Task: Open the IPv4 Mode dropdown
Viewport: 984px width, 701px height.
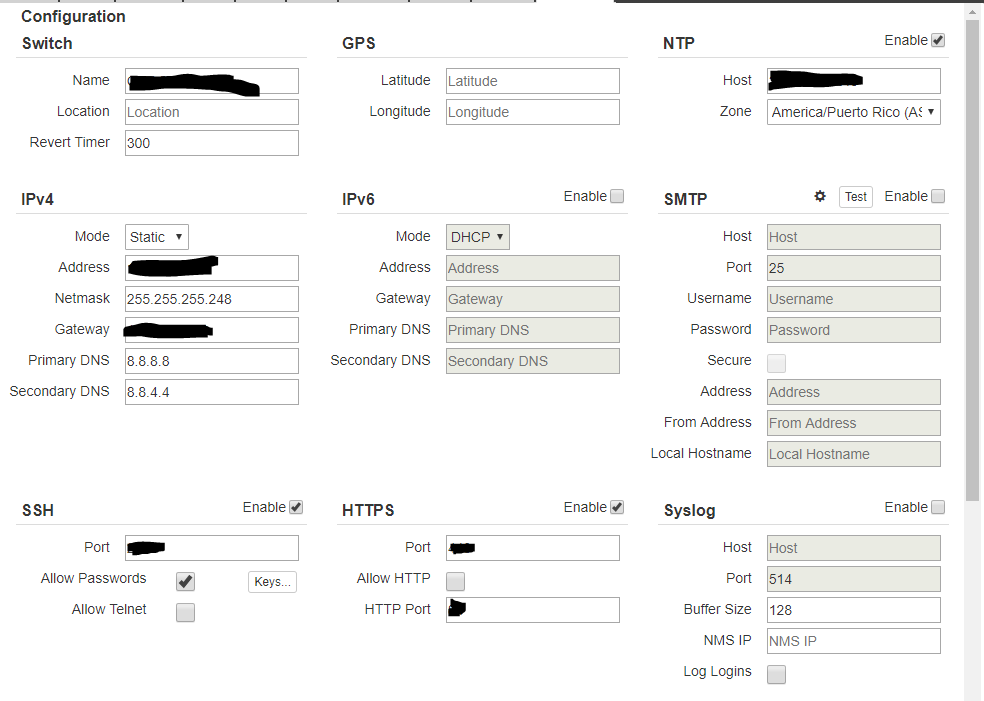Action: tap(157, 237)
